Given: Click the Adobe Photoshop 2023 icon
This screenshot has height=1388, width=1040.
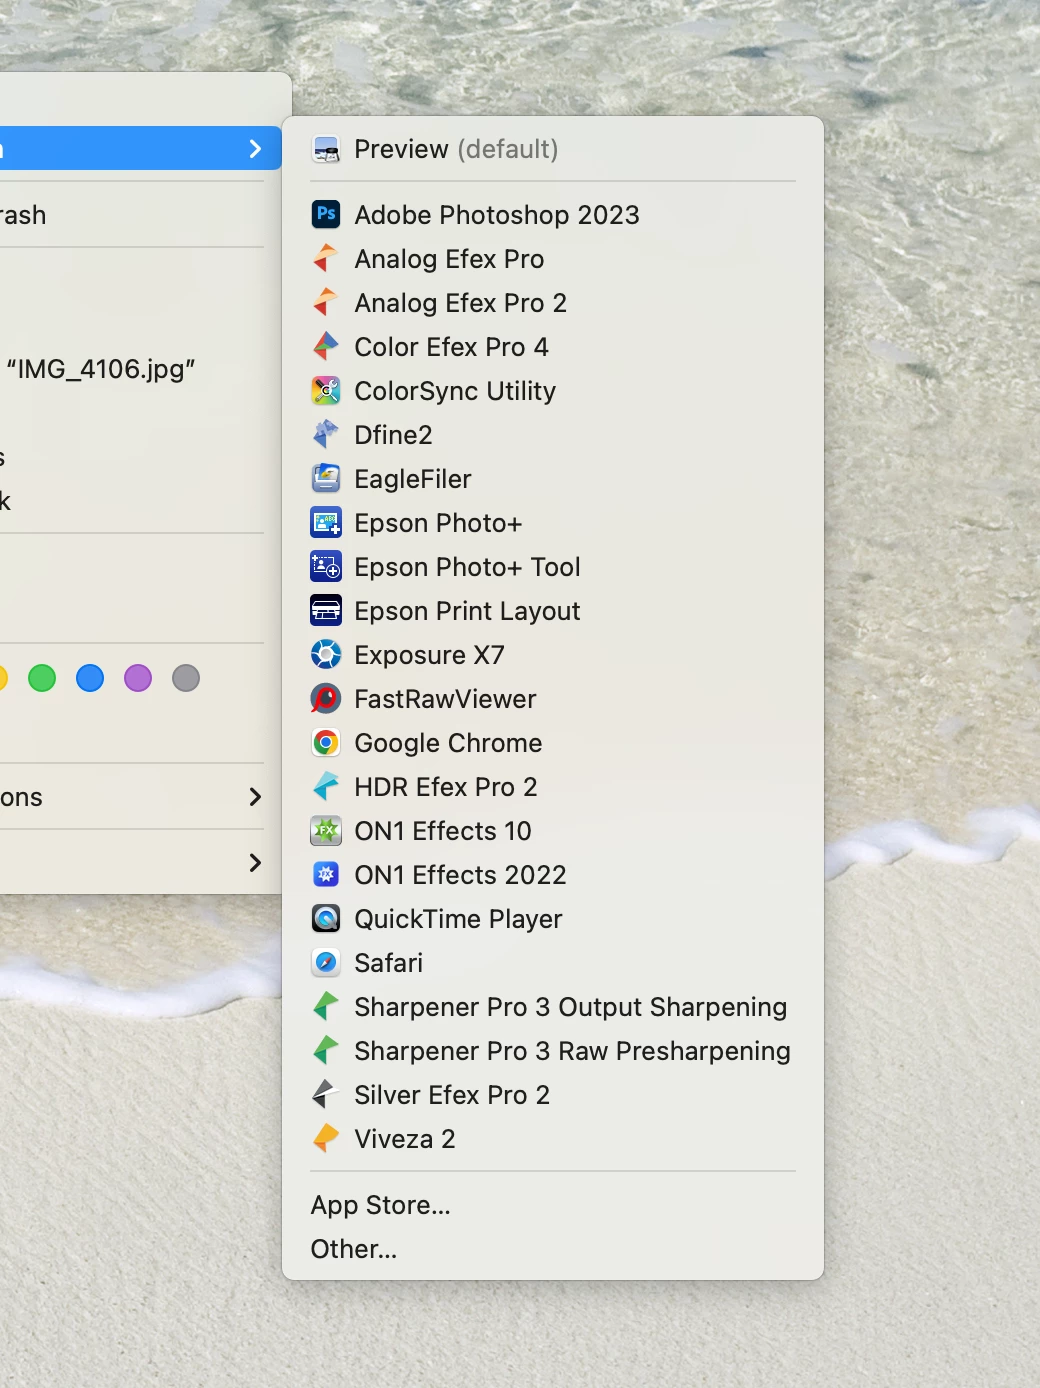Looking at the screenshot, I should 326,214.
